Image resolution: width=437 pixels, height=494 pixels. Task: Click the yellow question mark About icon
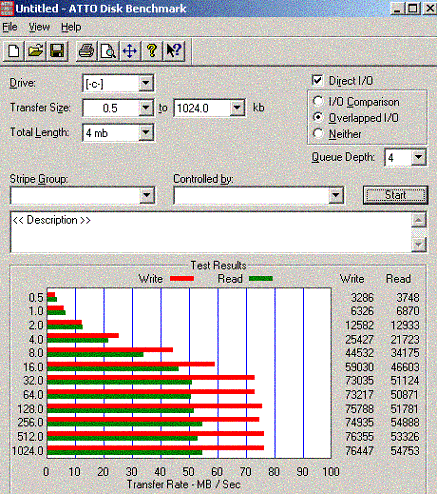coord(152,51)
